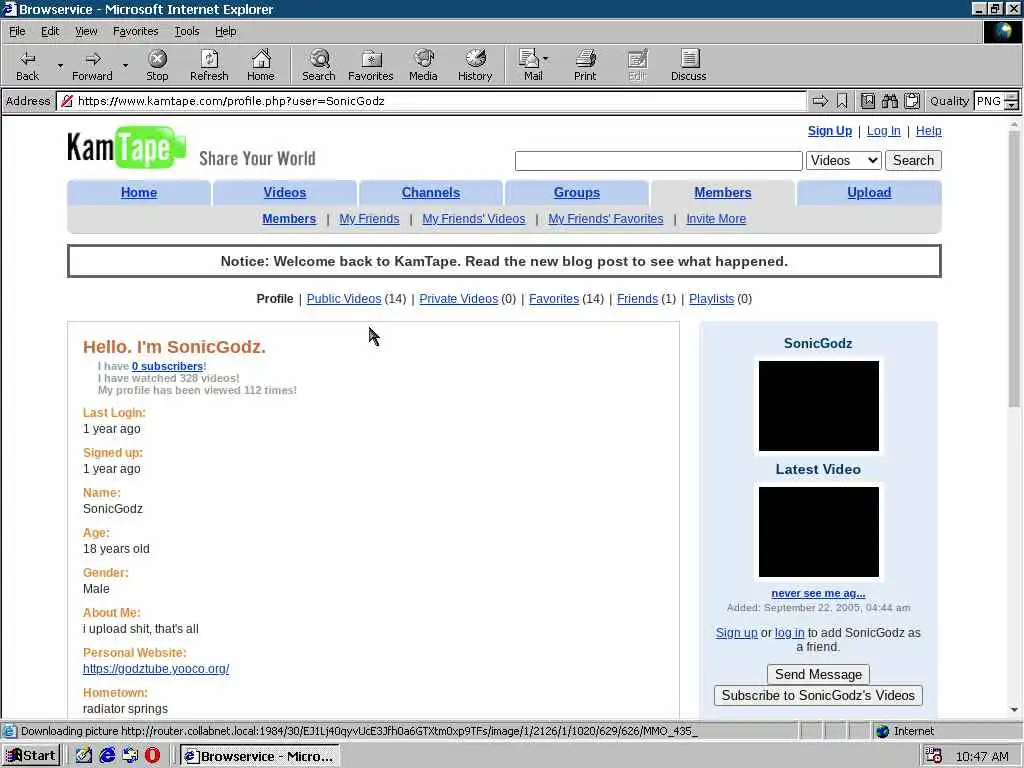The width and height of the screenshot is (1024, 768).
Task: Click the bookmark icon beside the address bar
Action: pos(842,101)
